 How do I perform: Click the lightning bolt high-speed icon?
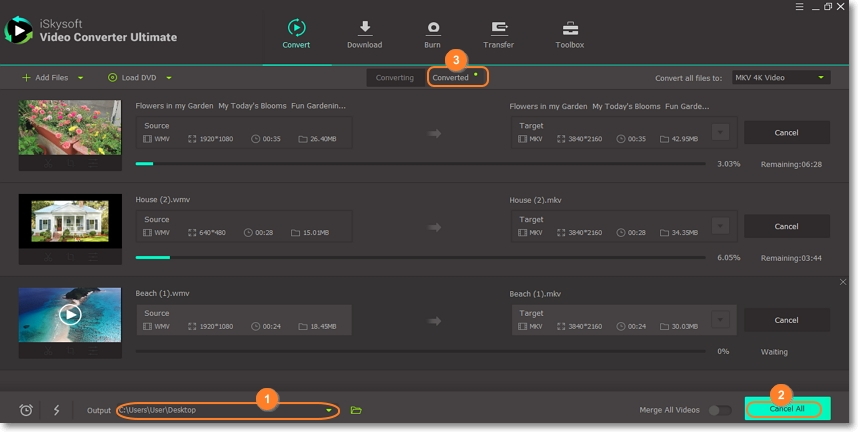coord(56,410)
